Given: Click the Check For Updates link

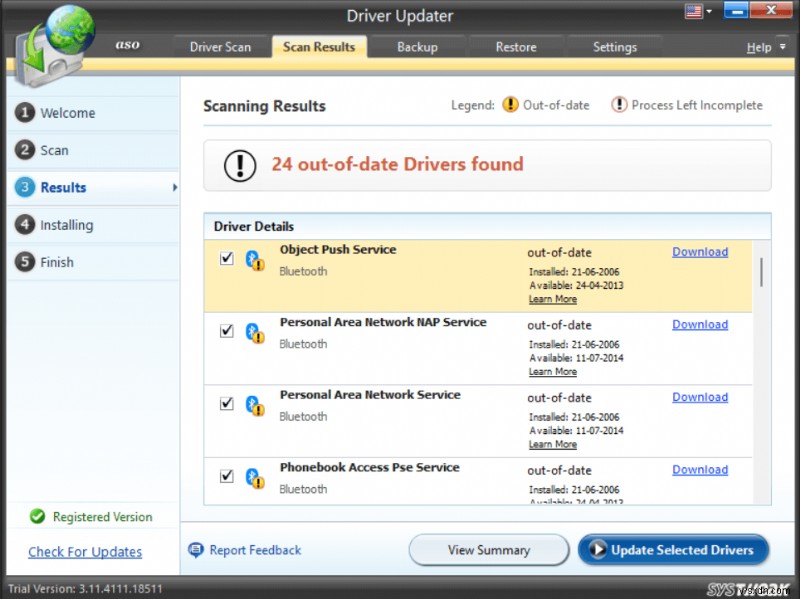Looking at the screenshot, I should (85, 552).
